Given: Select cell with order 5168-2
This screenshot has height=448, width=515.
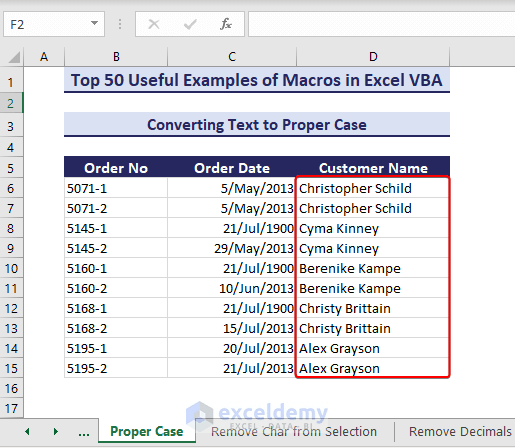Looking at the screenshot, I should coord(116,328).
